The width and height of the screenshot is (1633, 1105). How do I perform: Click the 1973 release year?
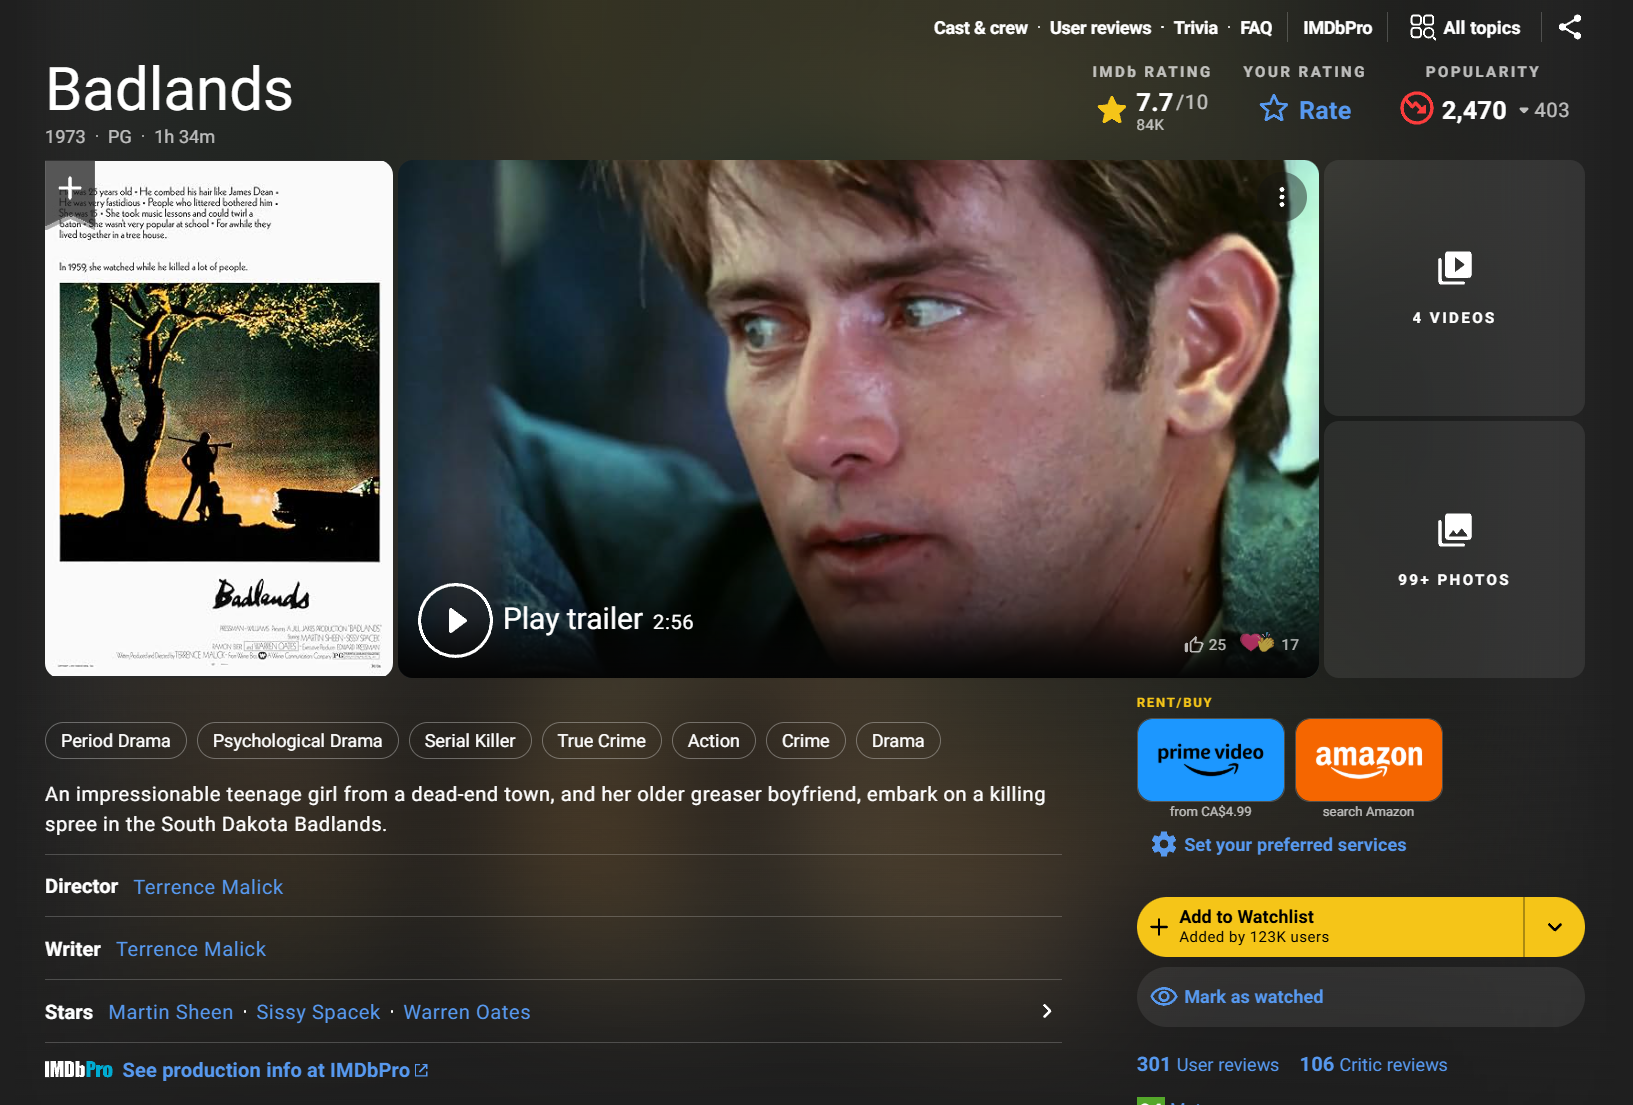[65, 137]
